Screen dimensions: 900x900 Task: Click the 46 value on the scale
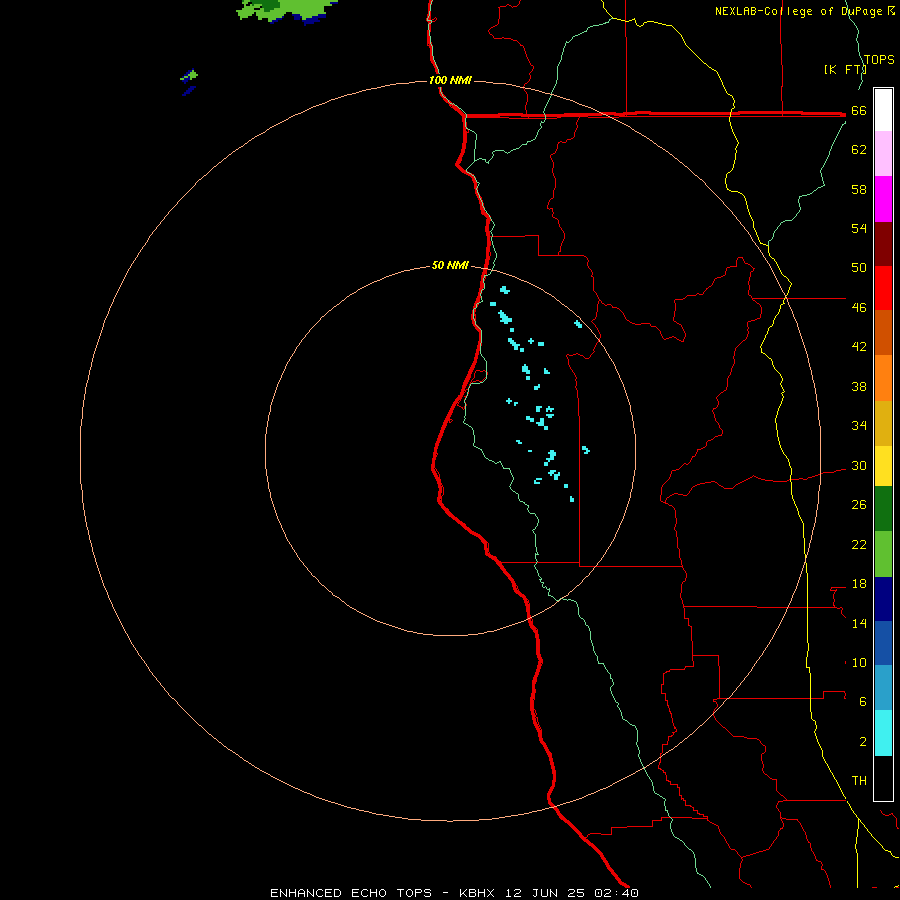[859, 308]
